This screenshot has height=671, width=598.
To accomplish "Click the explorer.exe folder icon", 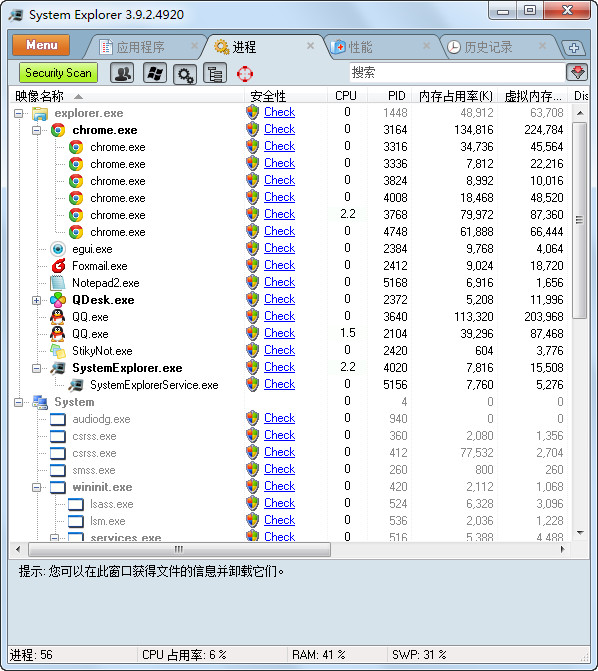I will pos(40,113).
